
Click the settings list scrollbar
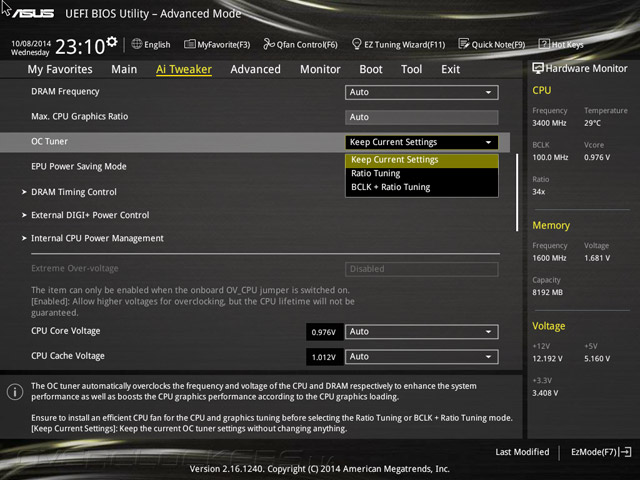517,193
